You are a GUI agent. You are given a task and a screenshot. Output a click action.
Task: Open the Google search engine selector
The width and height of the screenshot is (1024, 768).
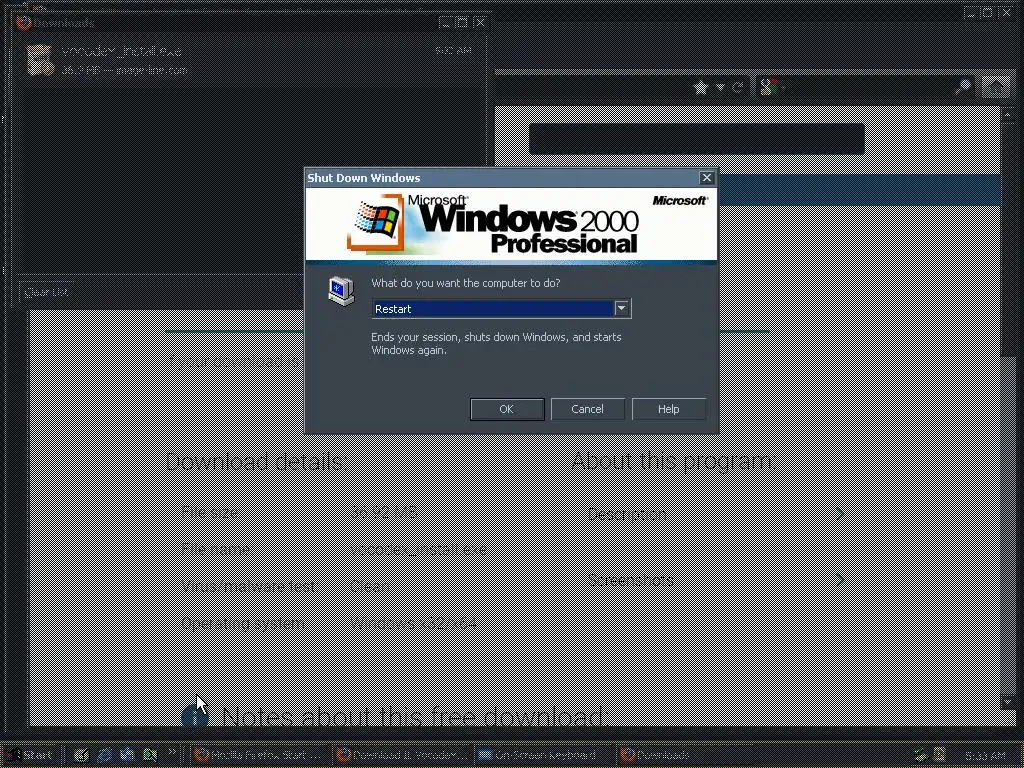tap(772, 87)
